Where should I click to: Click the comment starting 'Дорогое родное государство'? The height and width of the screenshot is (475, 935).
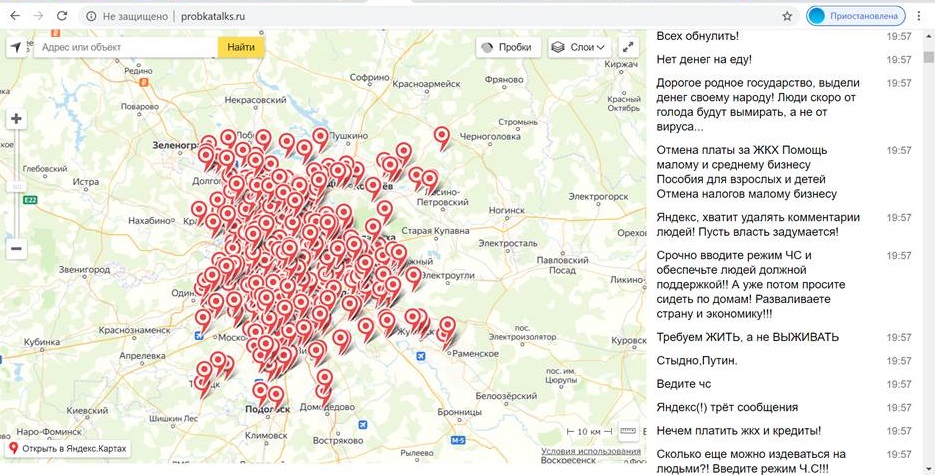(758, 105)
